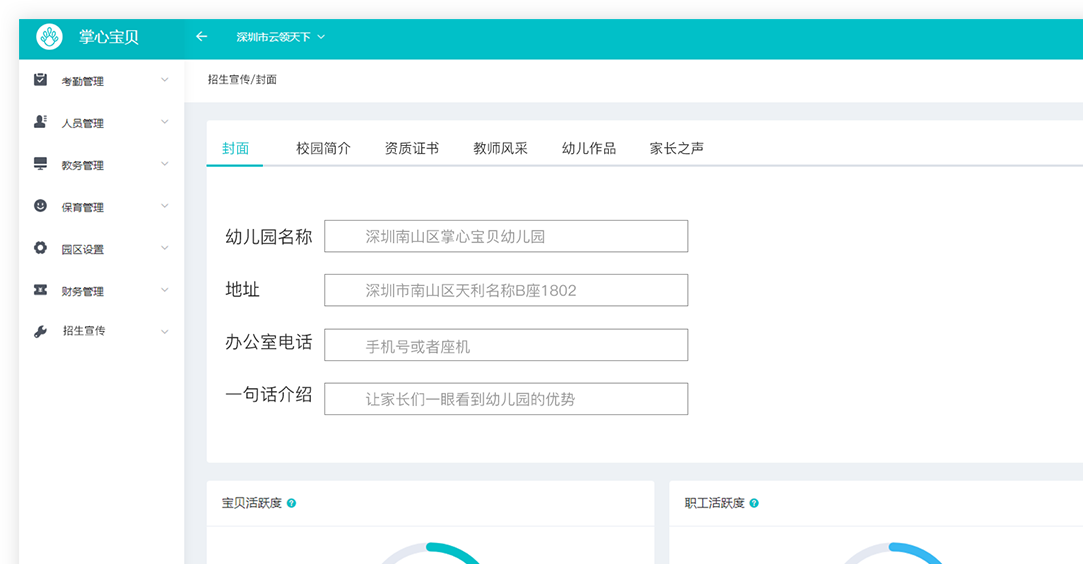The image size is (1083, 564).
Task: Click the 一句话介绍 text field
Action: (x=506, y=399)
